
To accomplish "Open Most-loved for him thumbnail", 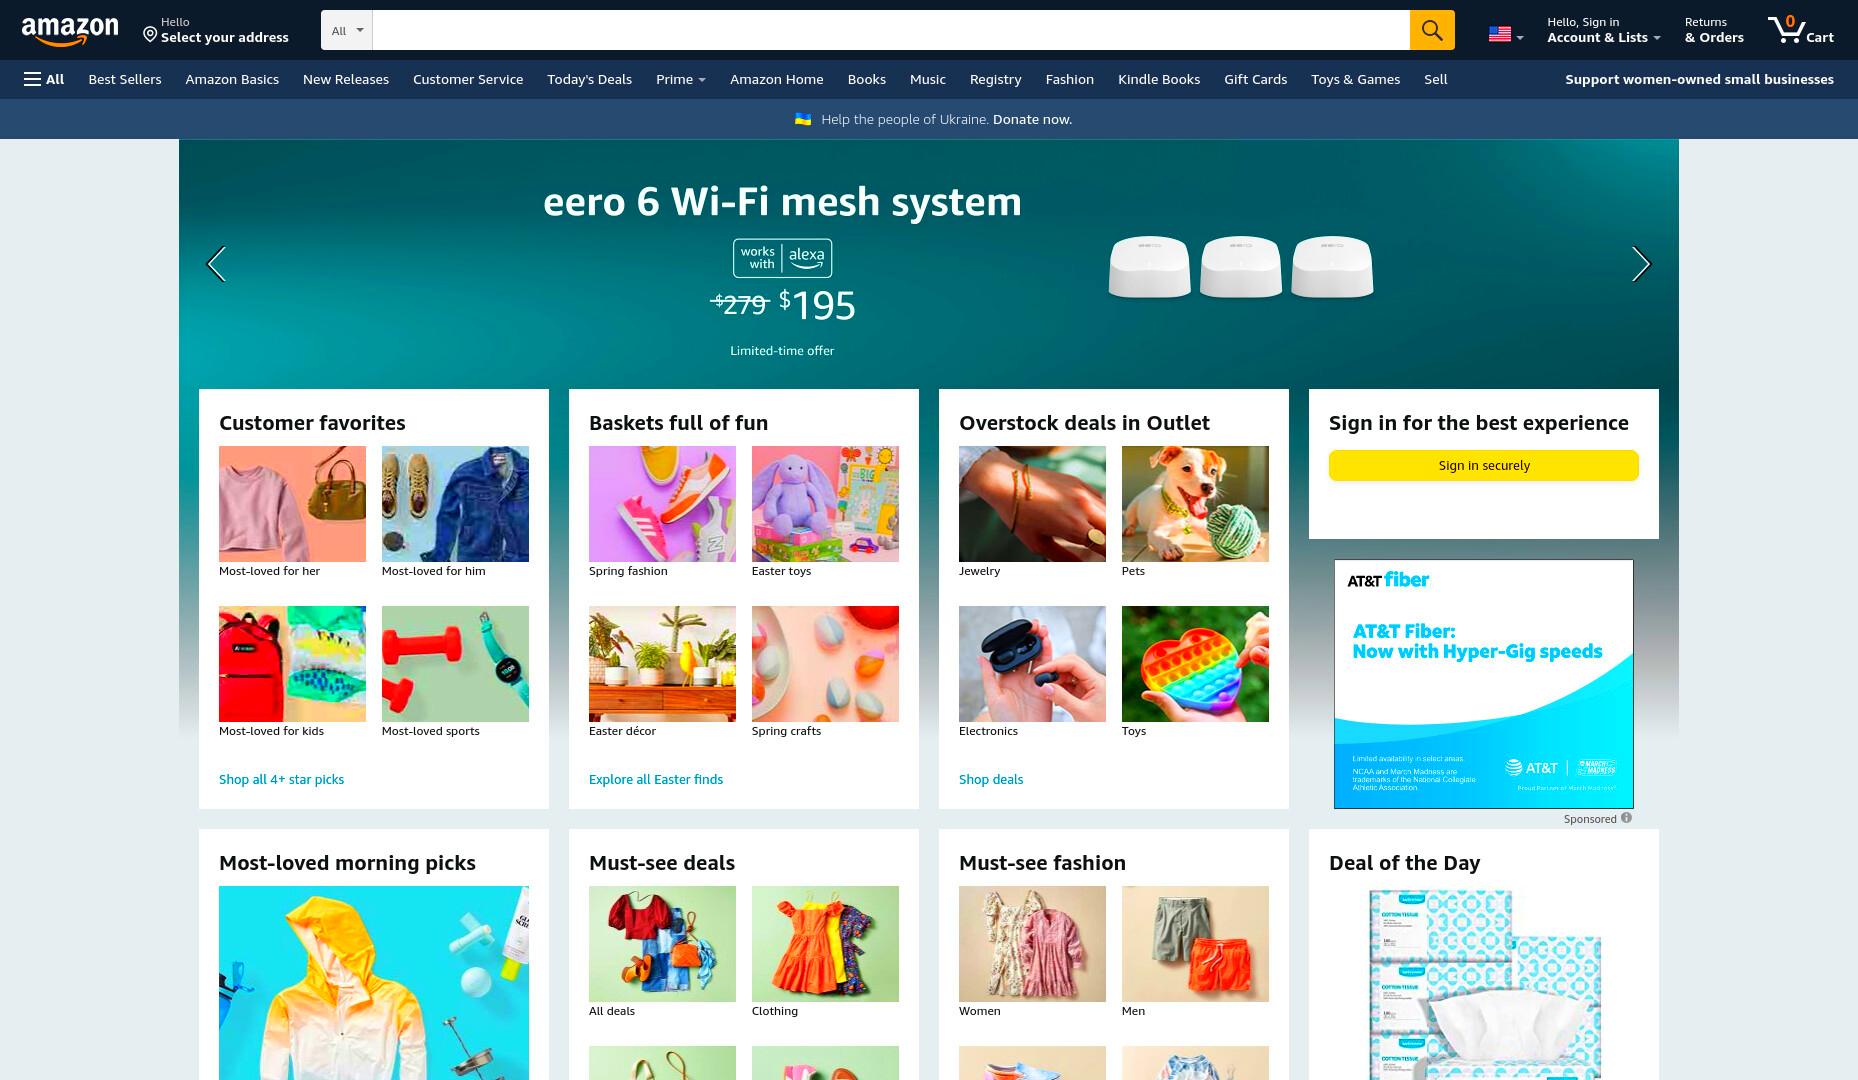I will [455, 504].
